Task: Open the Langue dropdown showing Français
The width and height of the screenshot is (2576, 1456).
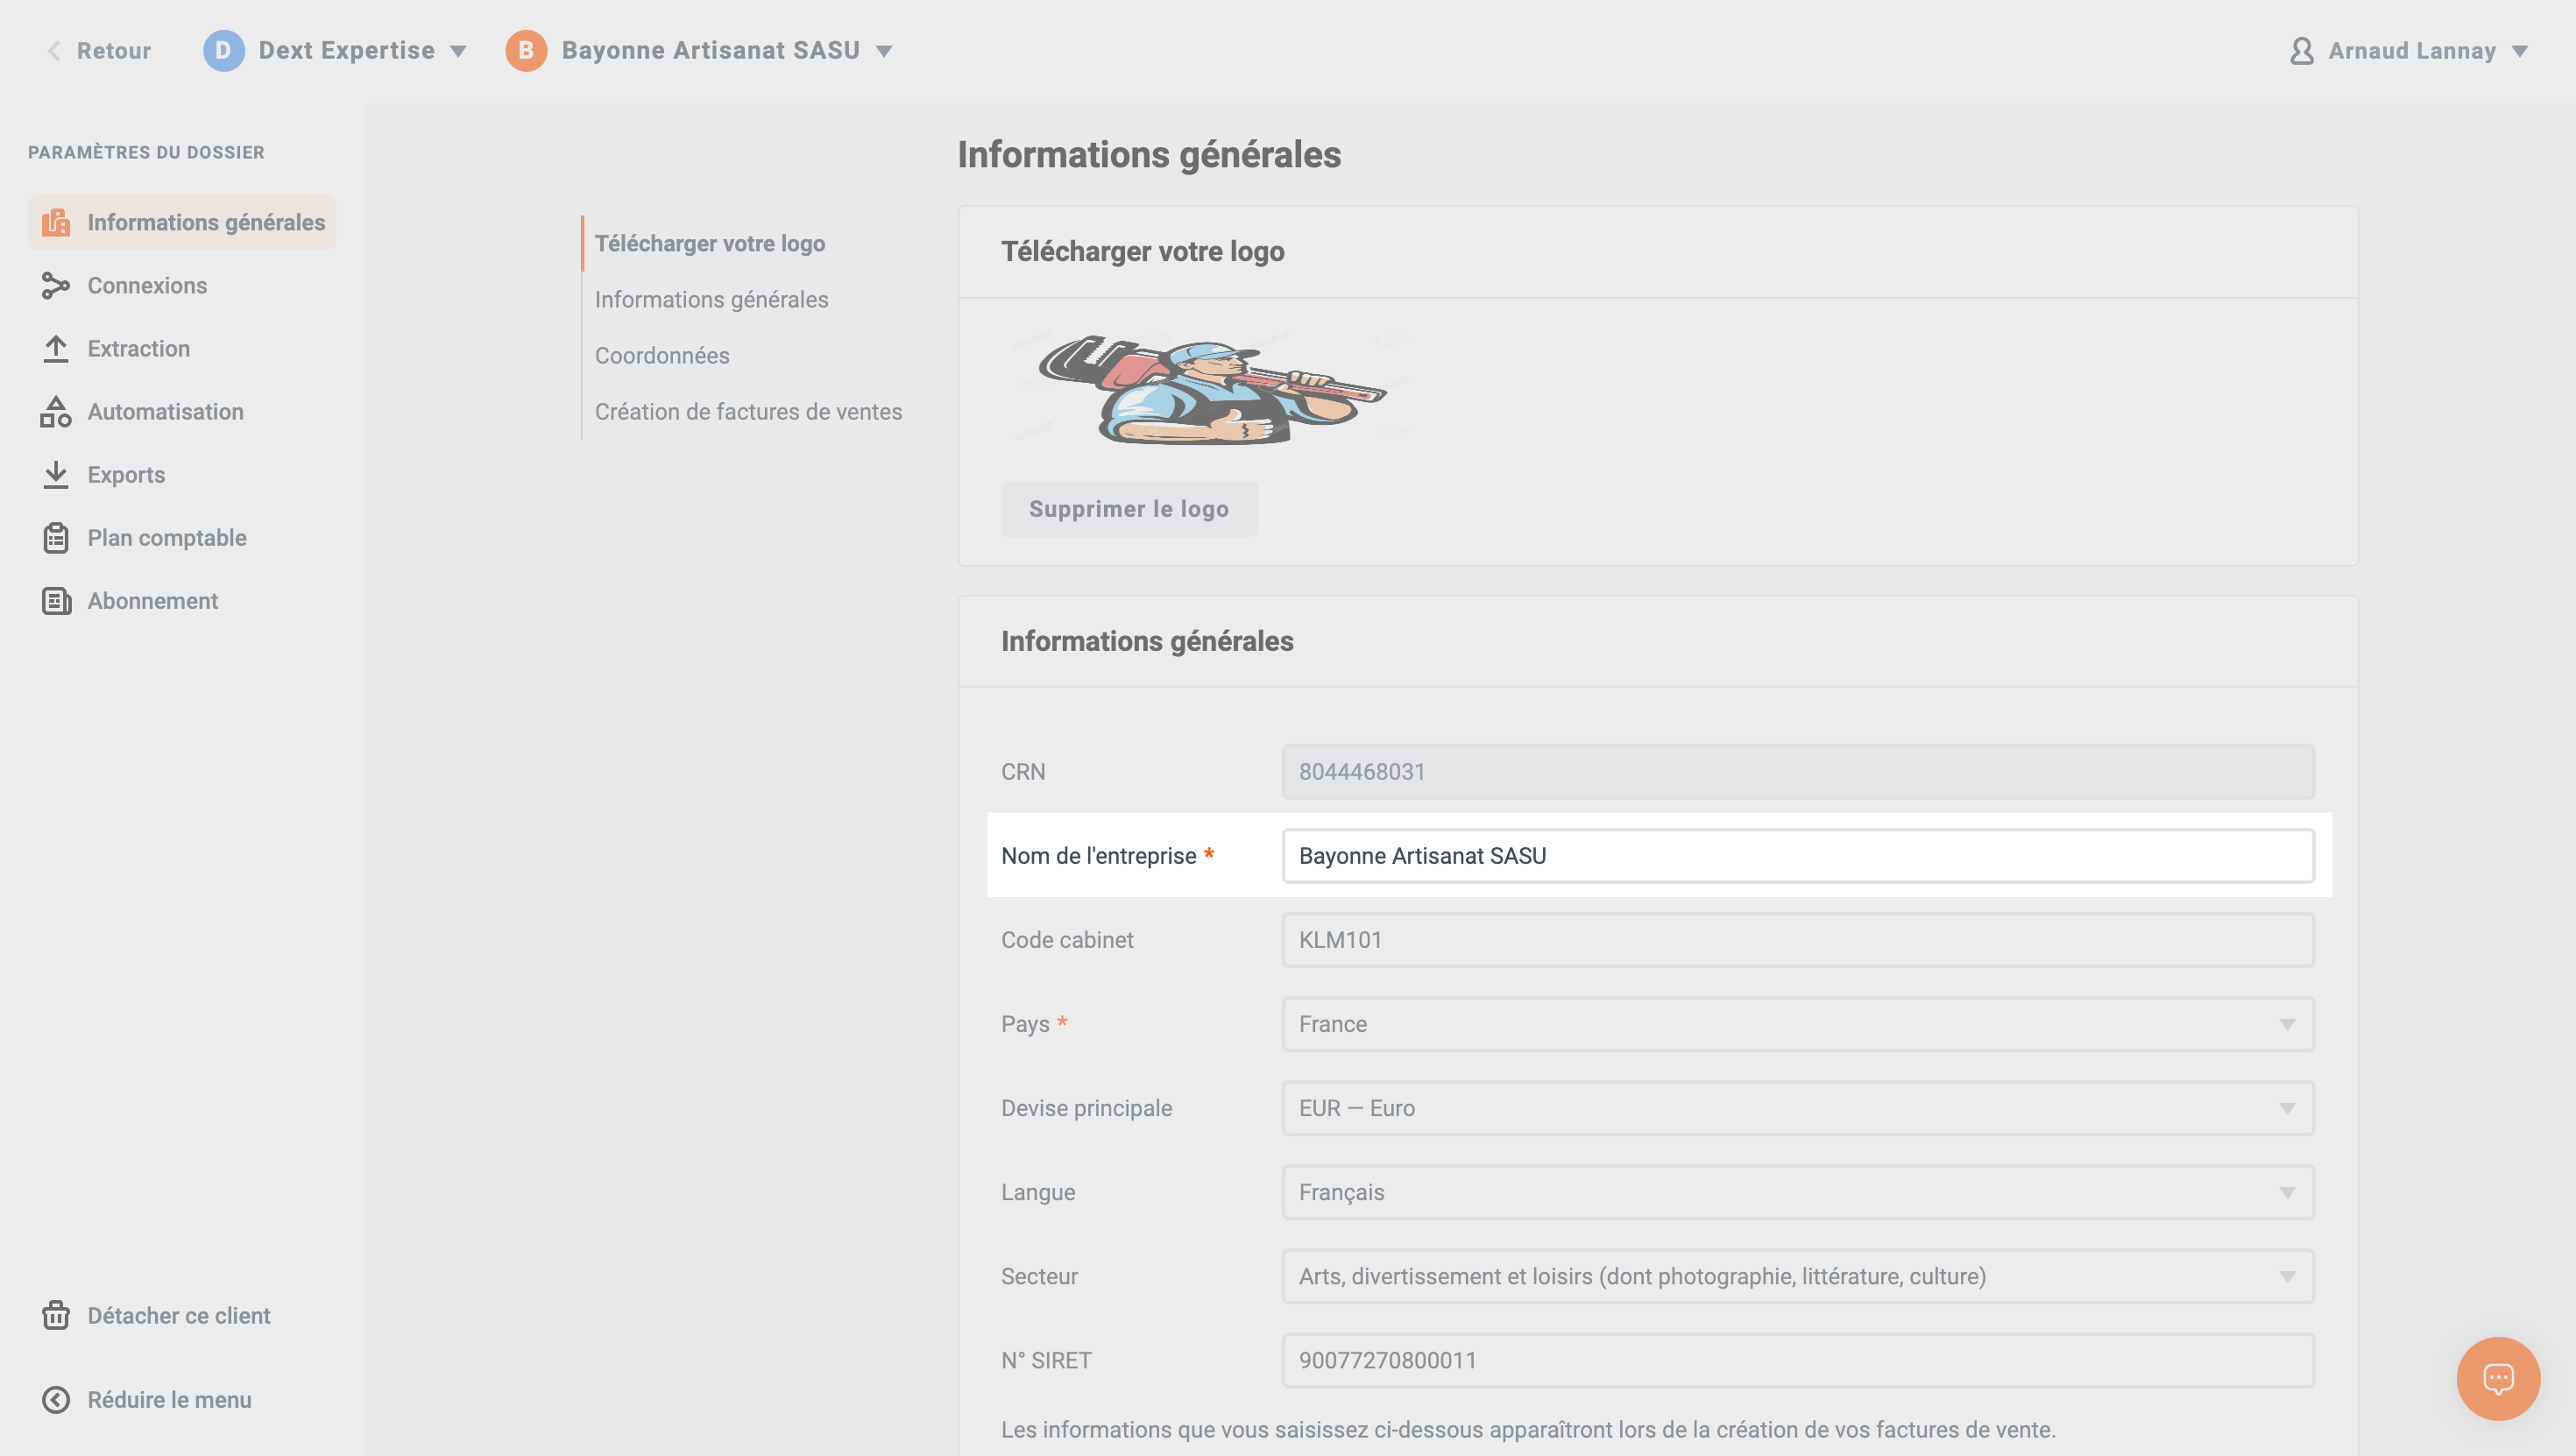Action: (1798, 1191)
